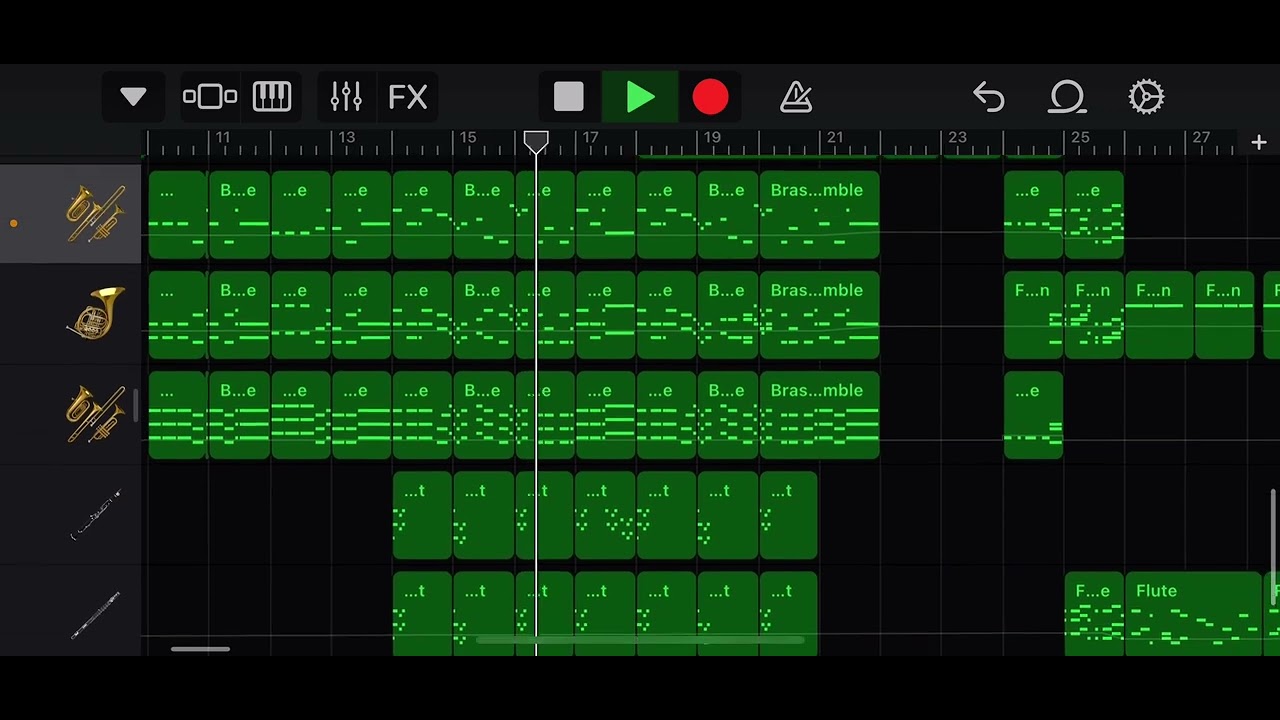Open the FX panel
The image size is (1280, 720).
408,97
